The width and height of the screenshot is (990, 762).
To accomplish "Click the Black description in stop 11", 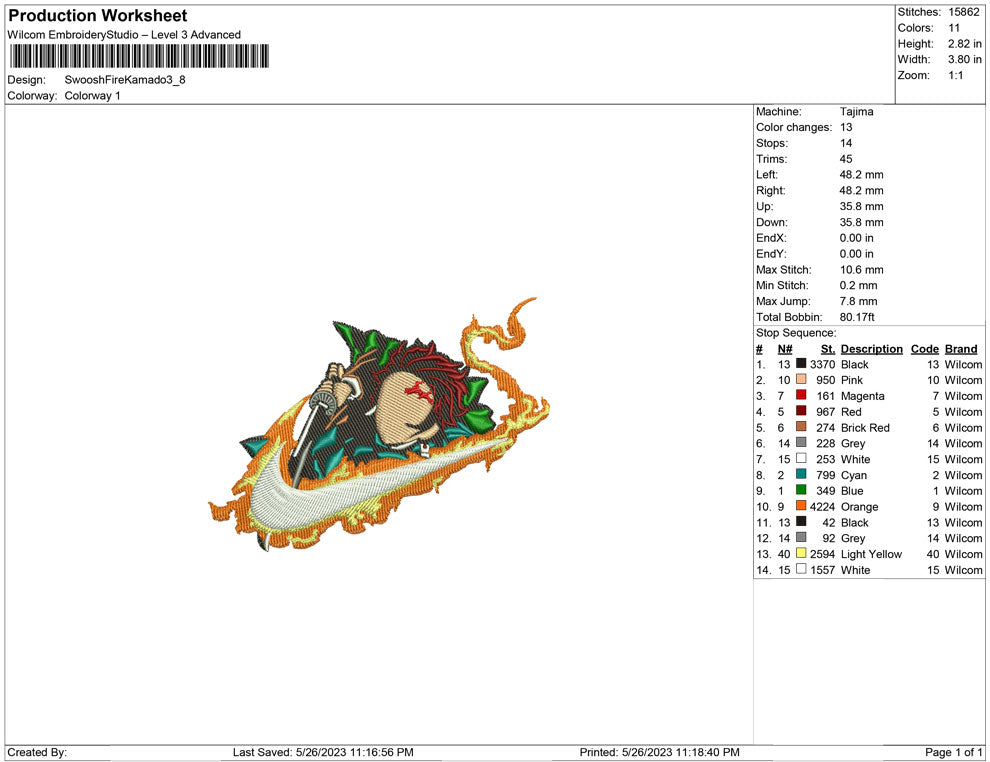I will click(855, 522).
